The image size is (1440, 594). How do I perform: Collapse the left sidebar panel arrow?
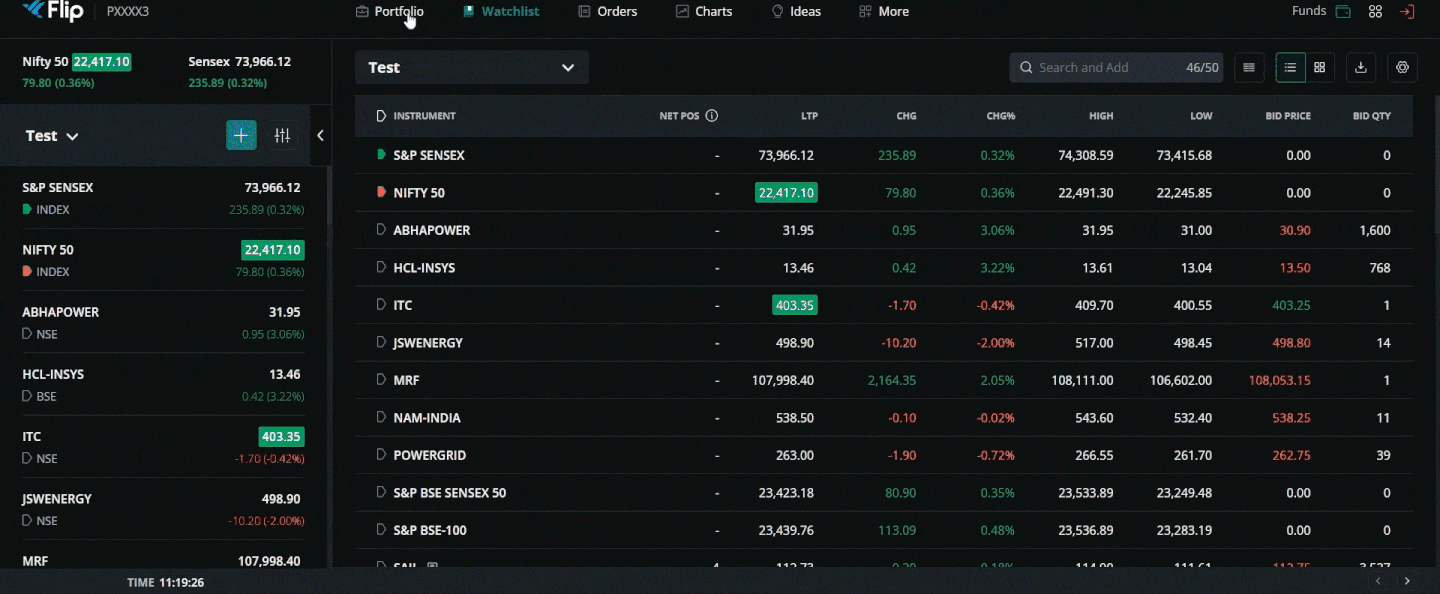[320, 135]
